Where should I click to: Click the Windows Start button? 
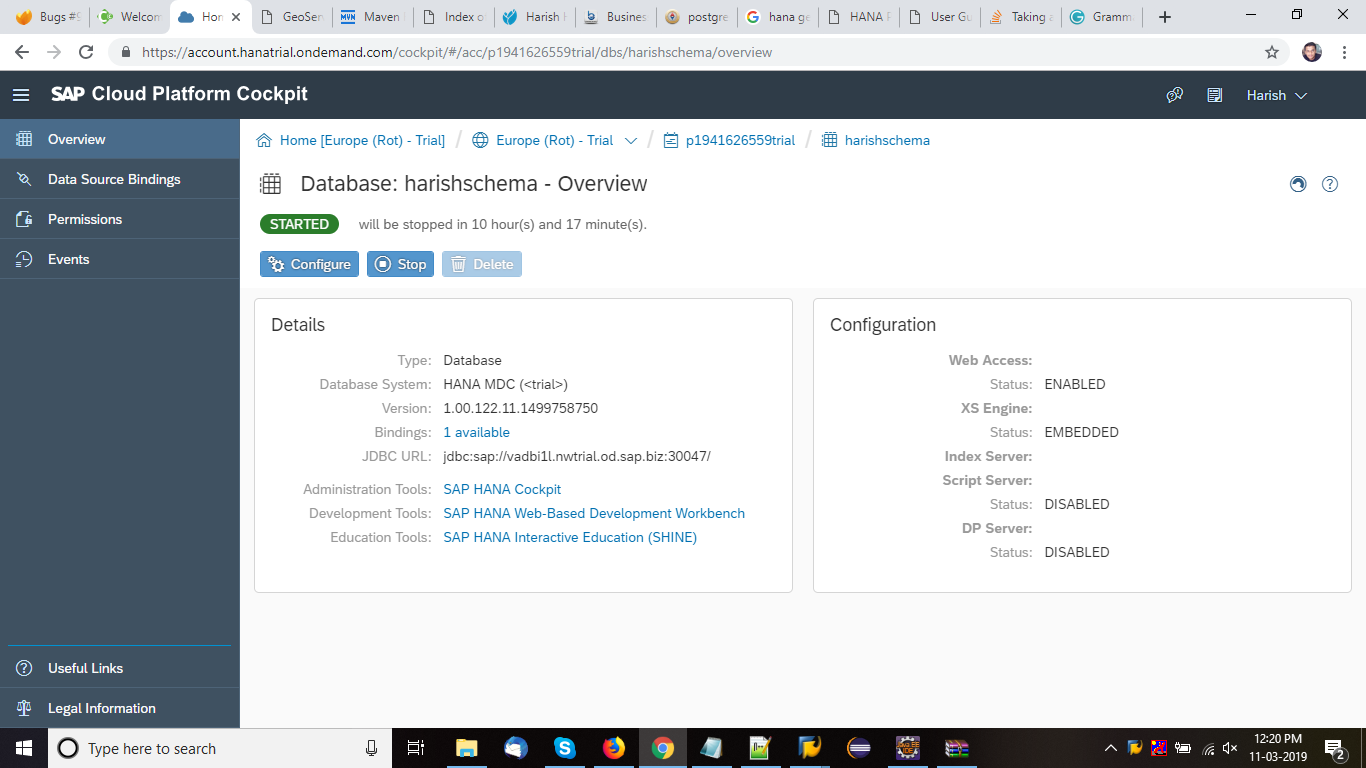click(x=24, y=748)
